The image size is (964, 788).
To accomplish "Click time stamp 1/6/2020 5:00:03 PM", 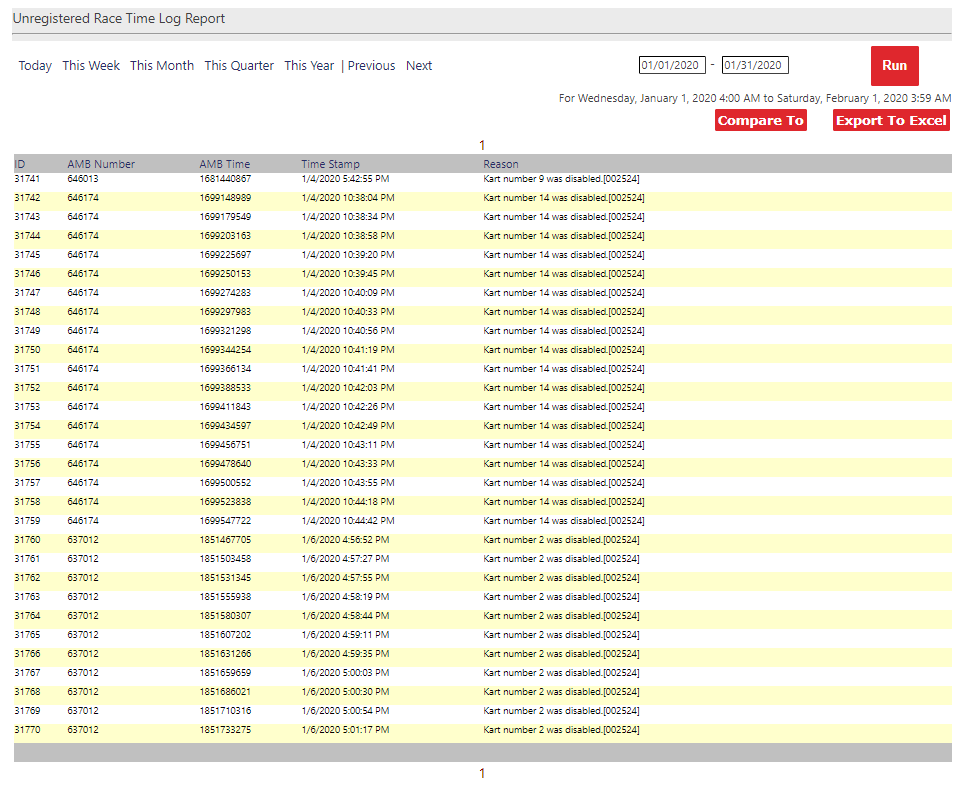I will coord(346,674).
